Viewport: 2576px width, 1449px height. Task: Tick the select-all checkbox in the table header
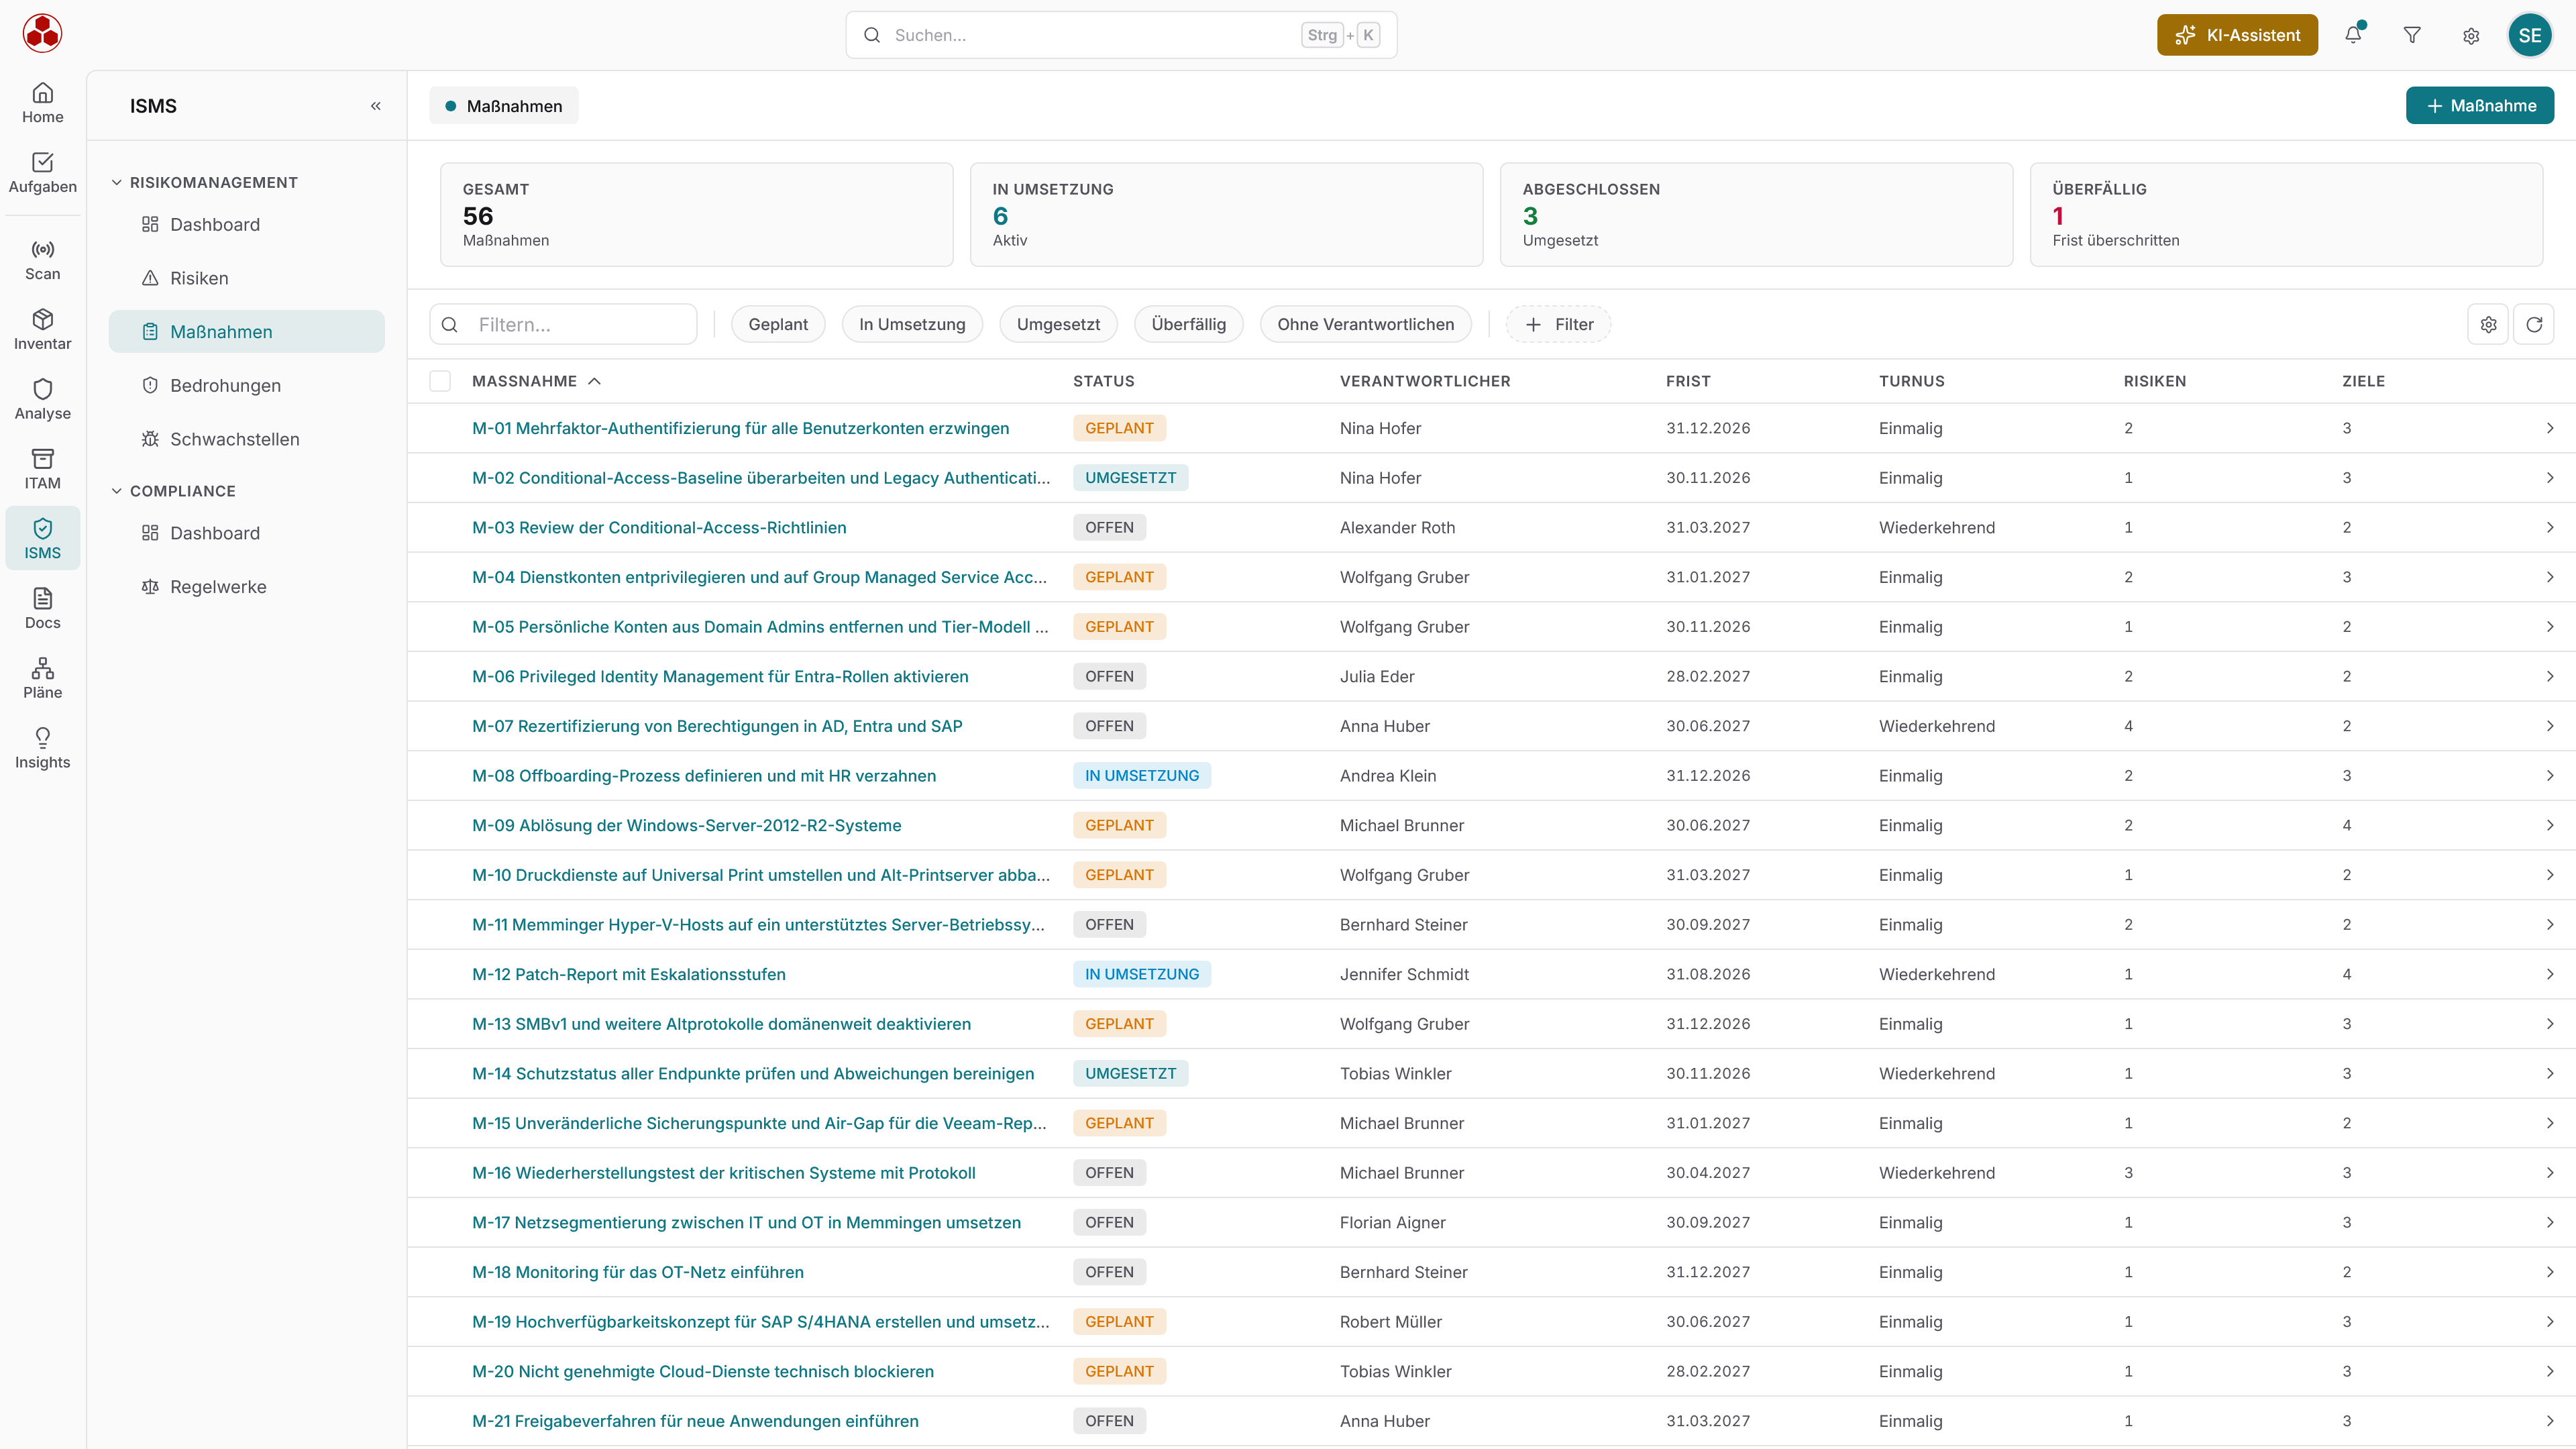point(440,381)
